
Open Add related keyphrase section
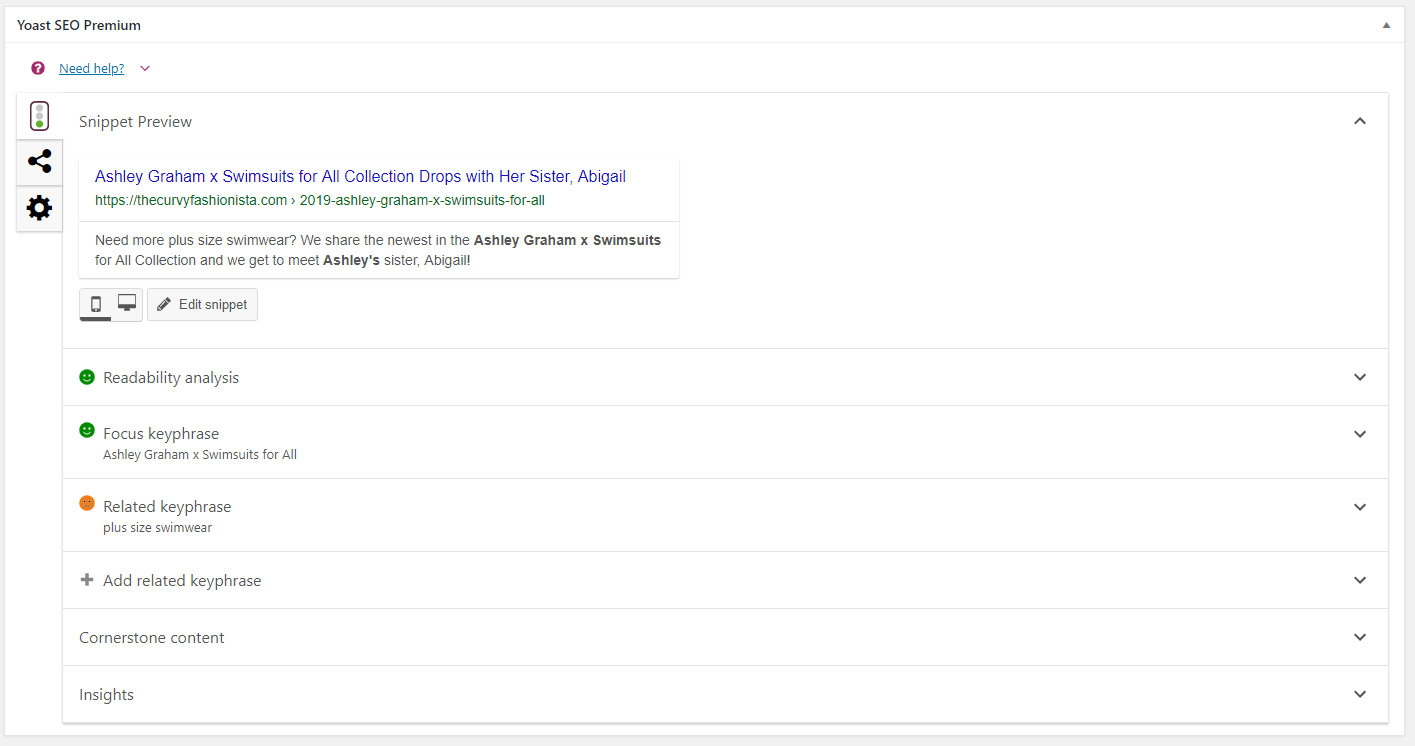pos(182,581)
